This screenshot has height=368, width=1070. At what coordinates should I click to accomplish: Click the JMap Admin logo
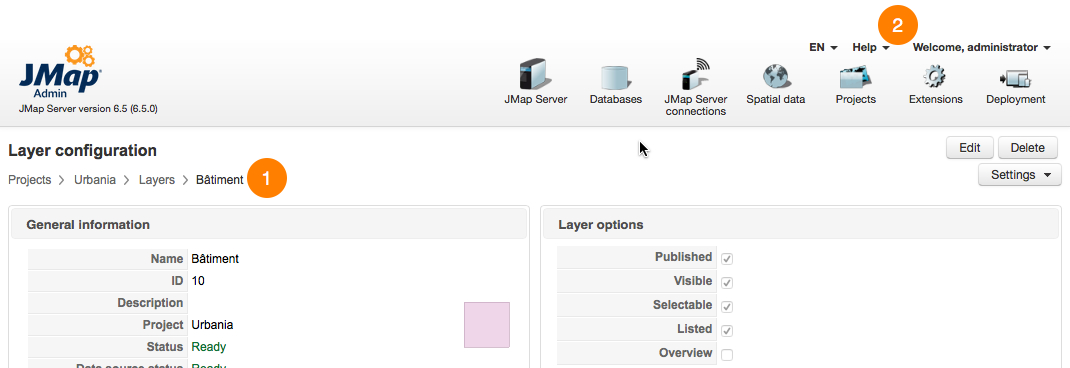pos(61,74)
